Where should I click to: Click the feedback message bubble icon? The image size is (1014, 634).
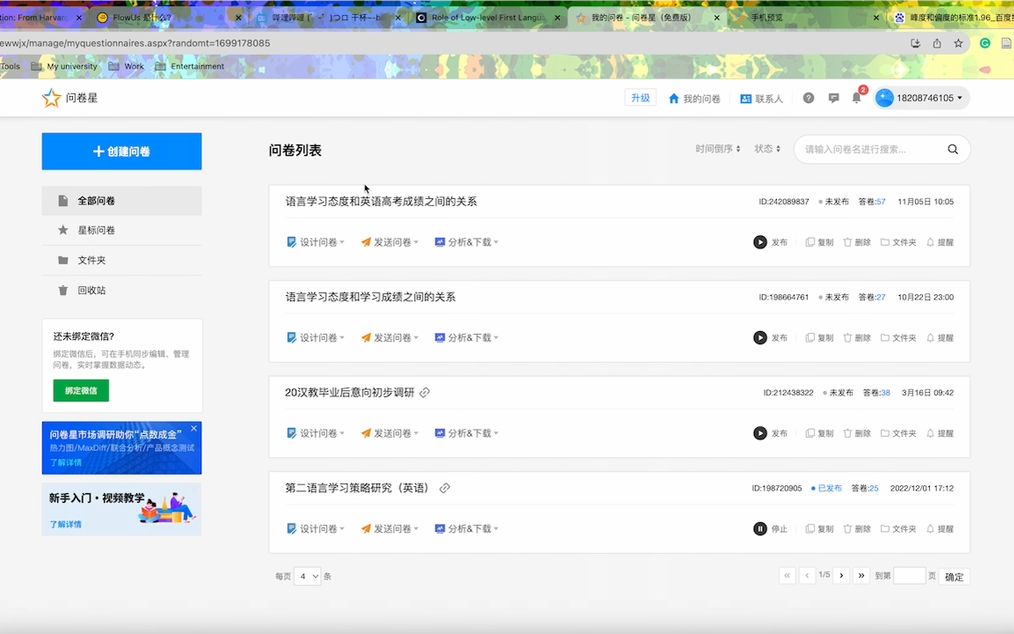pyautogui.click(x=833, y=98)
